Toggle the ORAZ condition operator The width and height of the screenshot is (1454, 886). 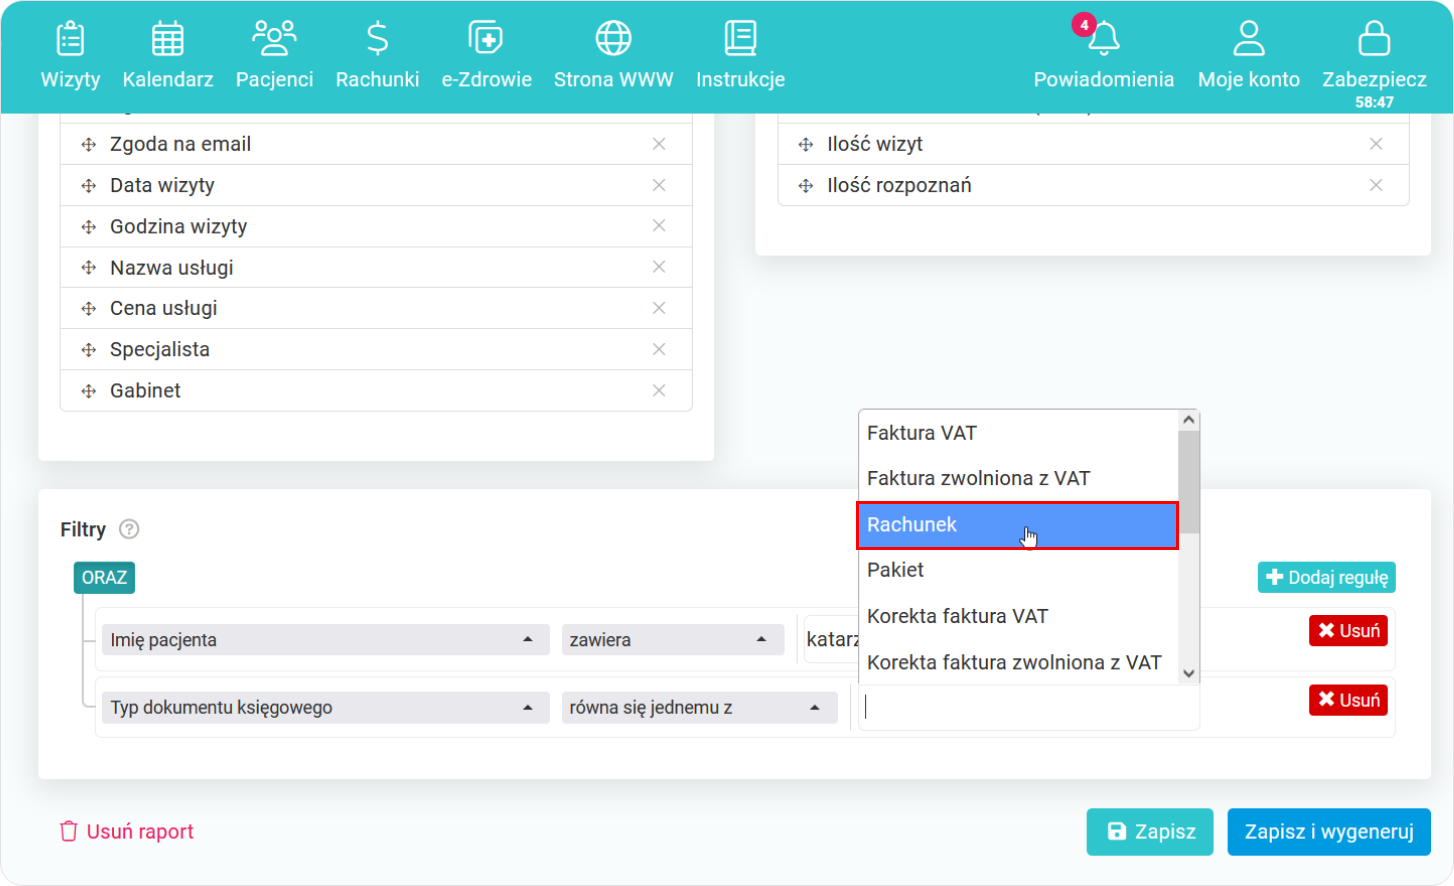104,578
